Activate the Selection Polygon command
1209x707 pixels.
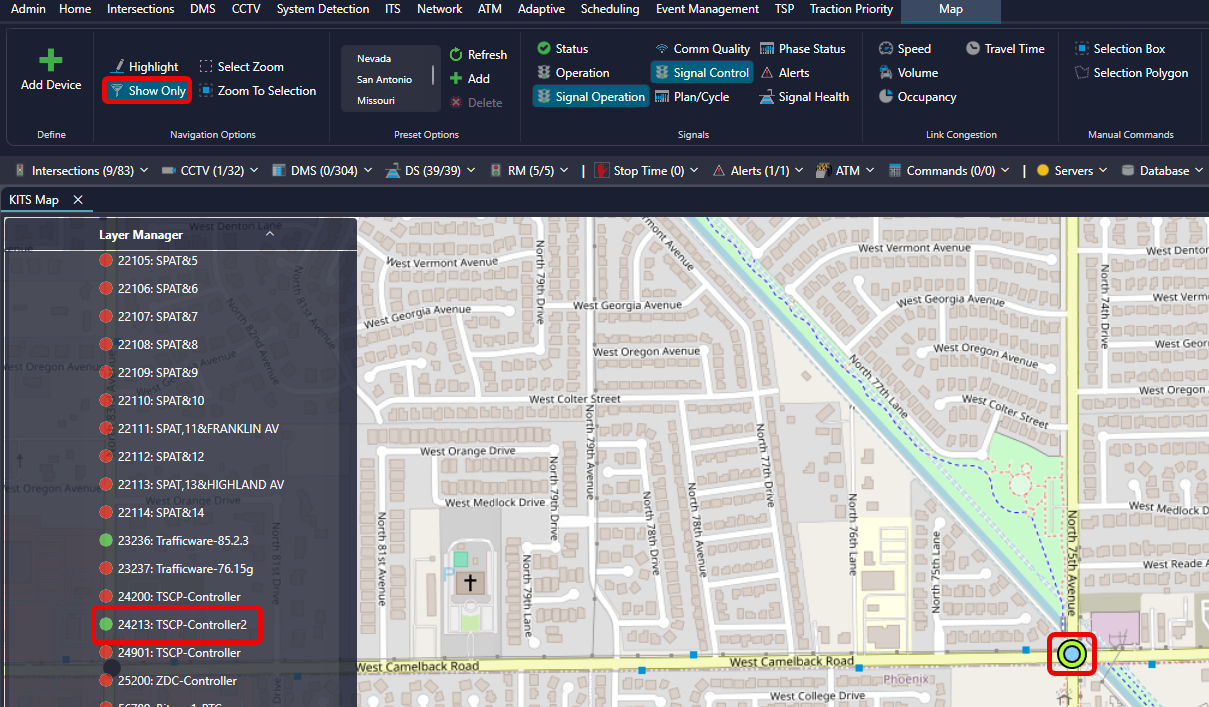[1130, 73]
